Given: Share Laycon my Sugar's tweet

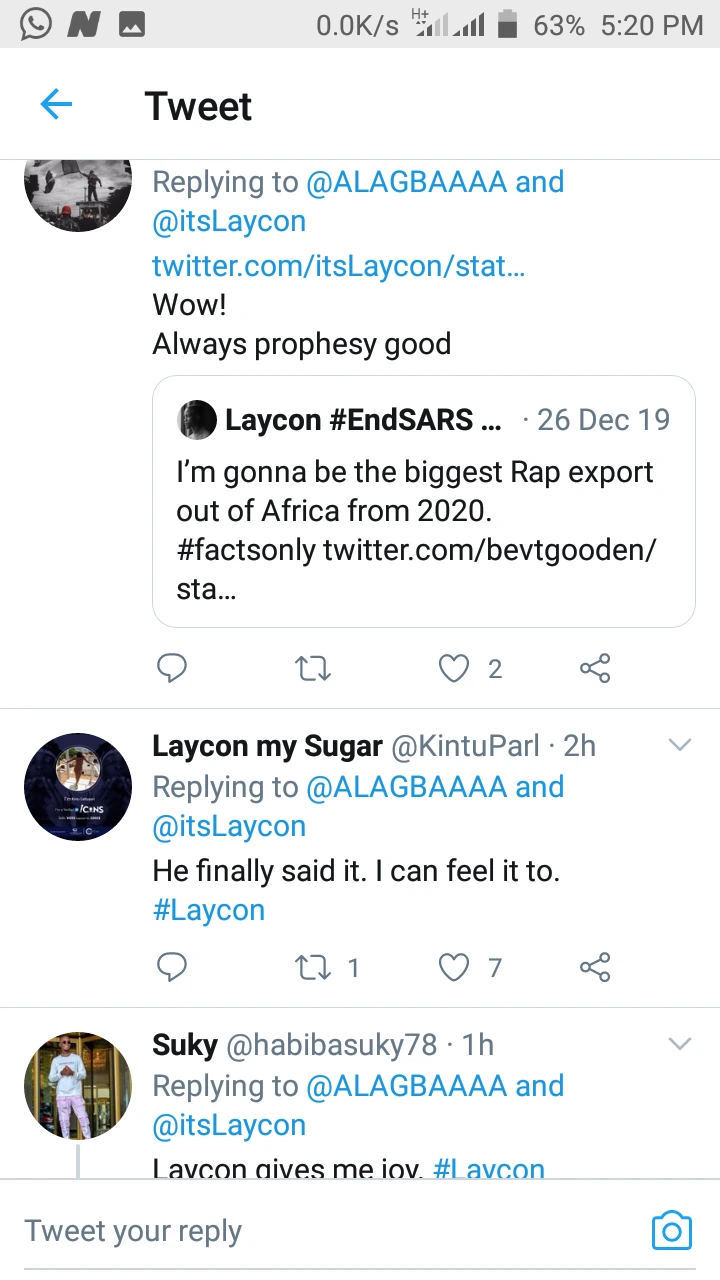Looking at the screenshot, I should [595, 967].
